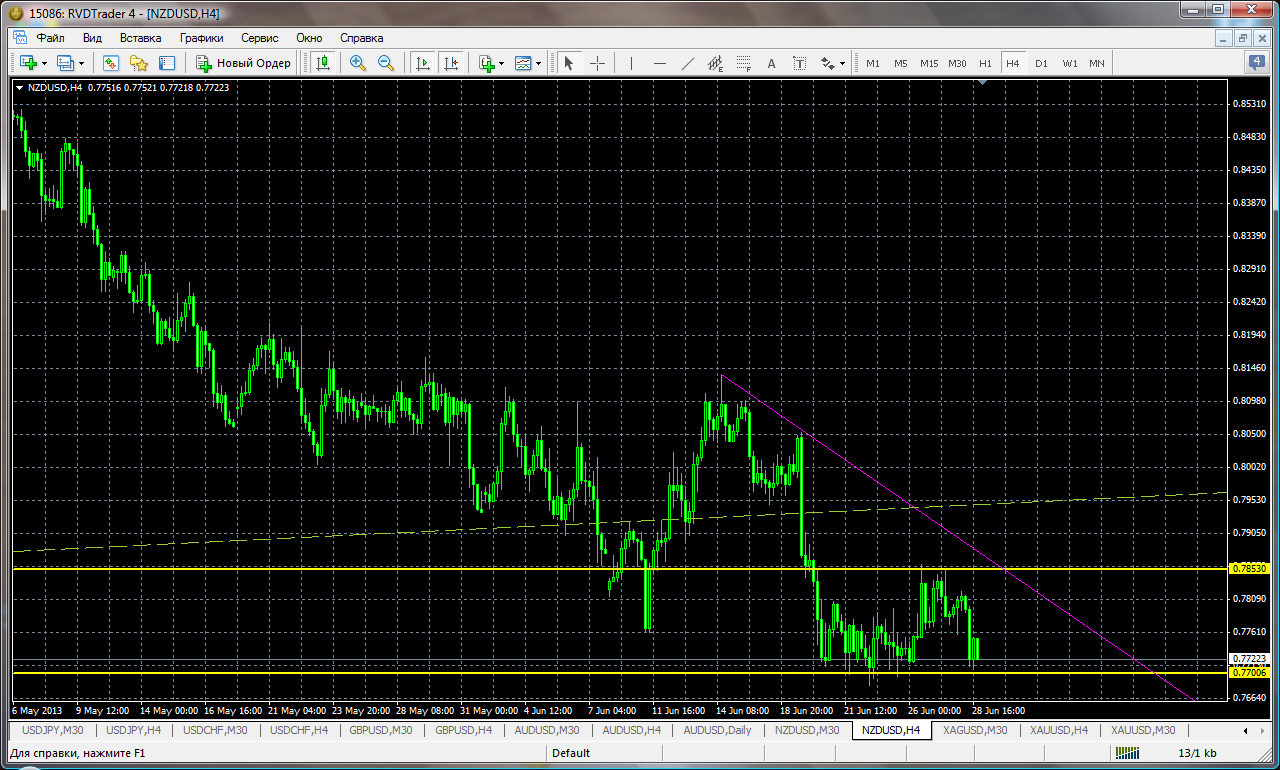Switch to W1 timeframe
Image resolution: width=1280 pixels, height=770 pixels.
pos(1069,63)
